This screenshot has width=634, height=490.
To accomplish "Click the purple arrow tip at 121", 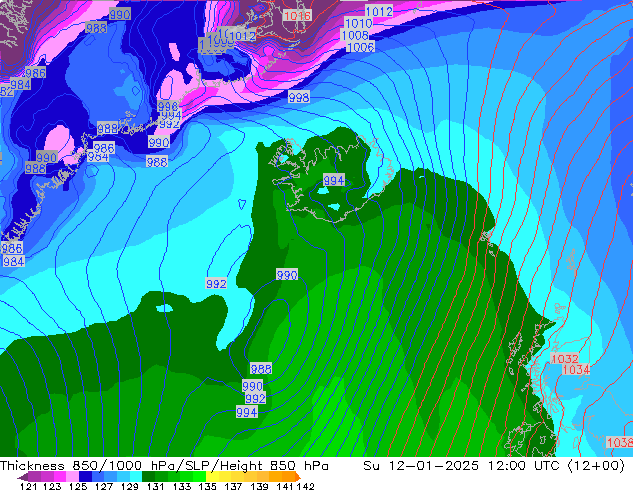I will 23,476.
